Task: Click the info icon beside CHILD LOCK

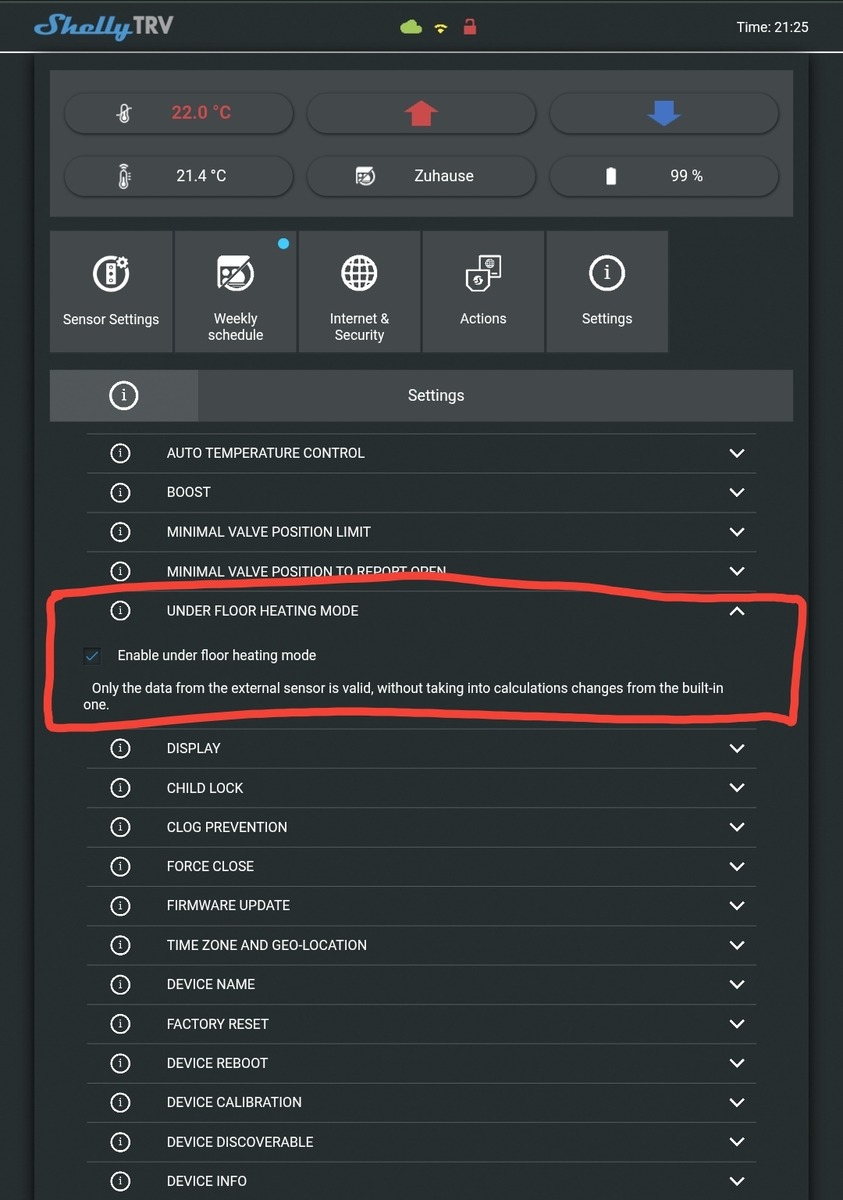Action: tap(120, 788)
